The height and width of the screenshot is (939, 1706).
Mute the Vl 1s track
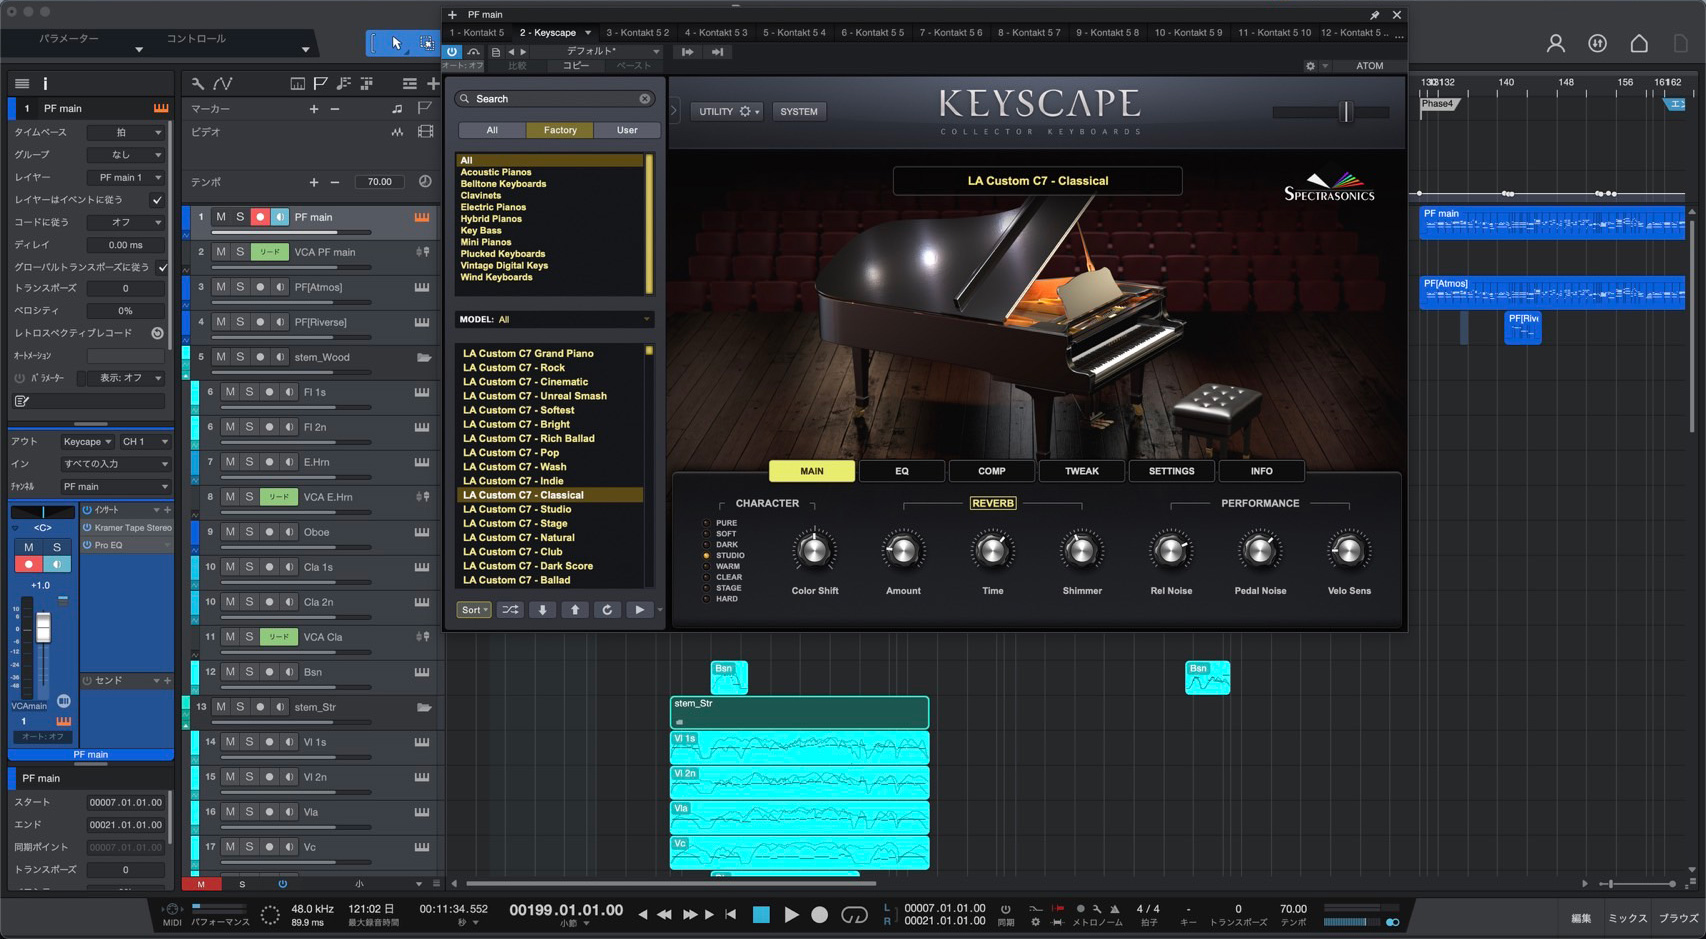pos(230,742)
